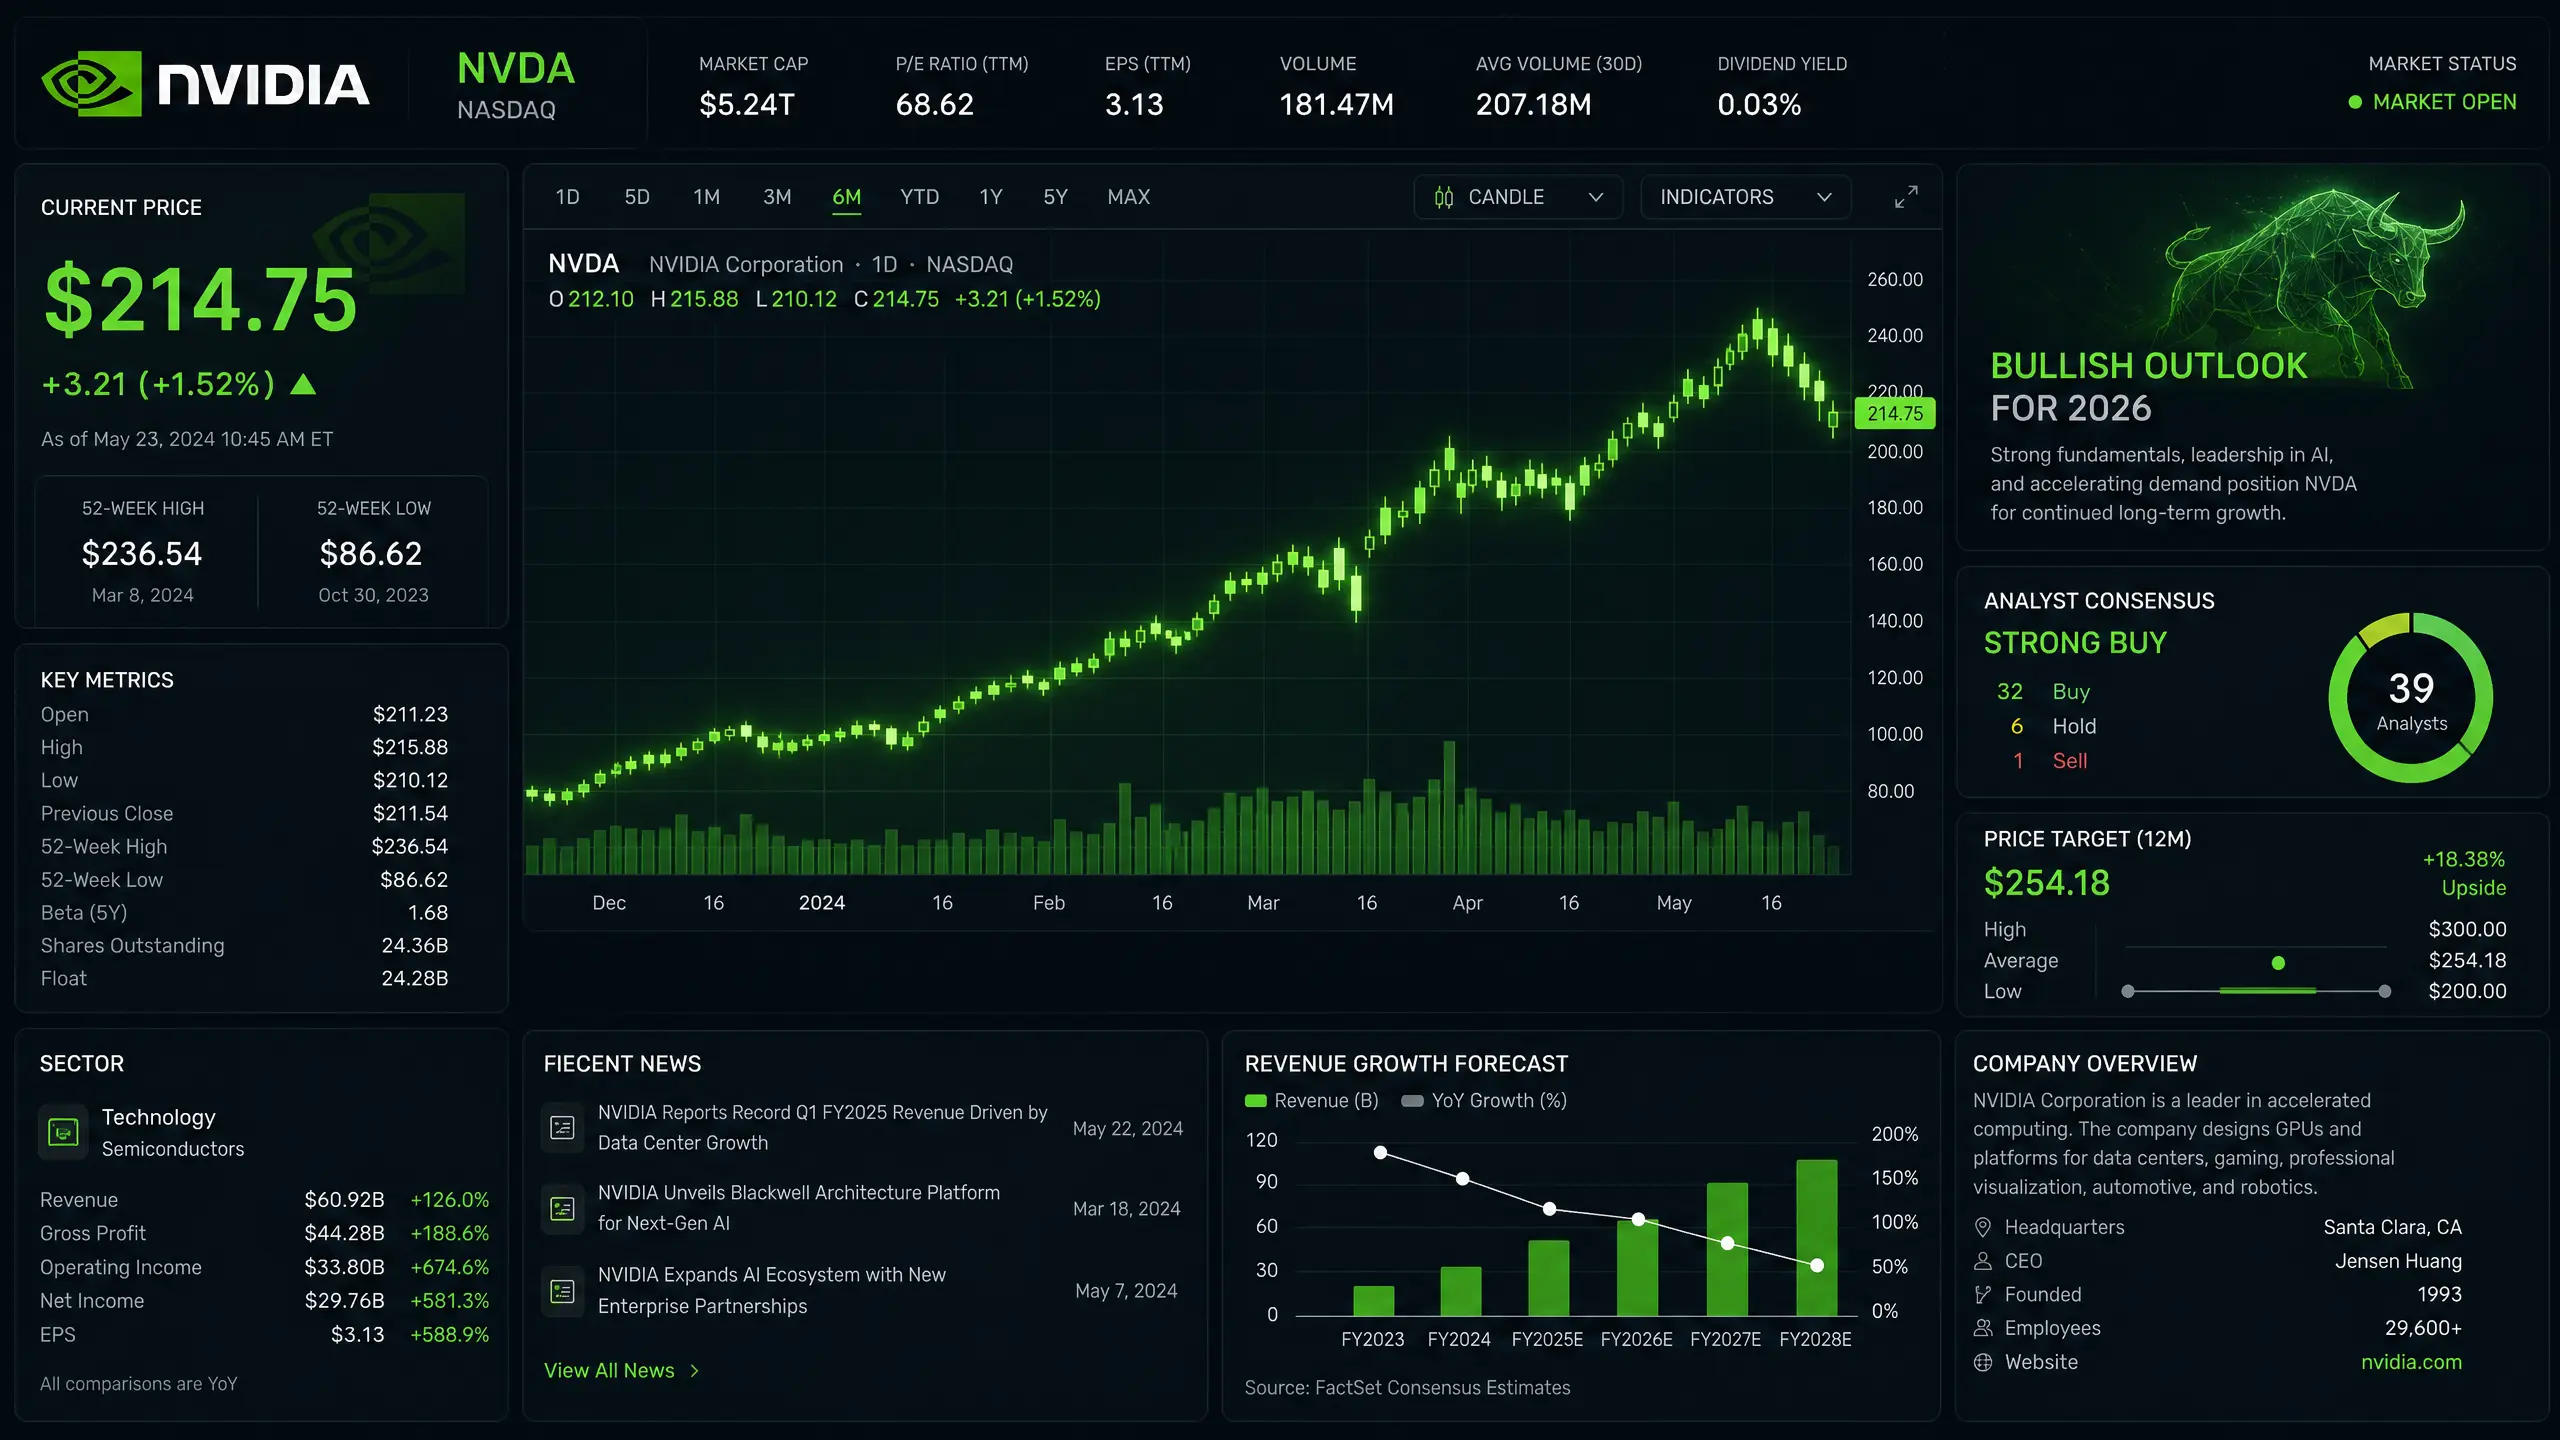This screenshot has width=2560, height=1440.
Task: Open the INDICATORS dropdown
Action: (x=1746, y=197)
